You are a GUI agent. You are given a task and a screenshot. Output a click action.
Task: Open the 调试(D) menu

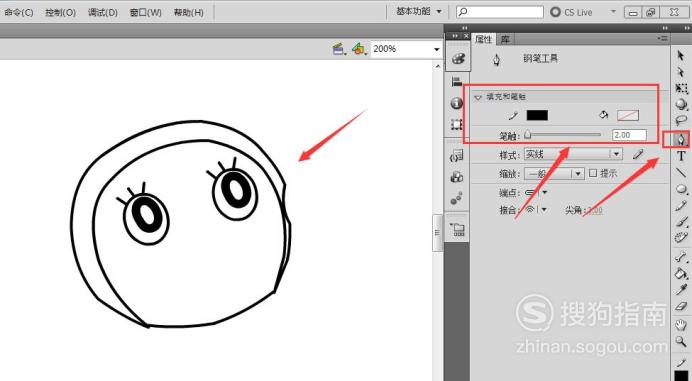click(103, 12)
